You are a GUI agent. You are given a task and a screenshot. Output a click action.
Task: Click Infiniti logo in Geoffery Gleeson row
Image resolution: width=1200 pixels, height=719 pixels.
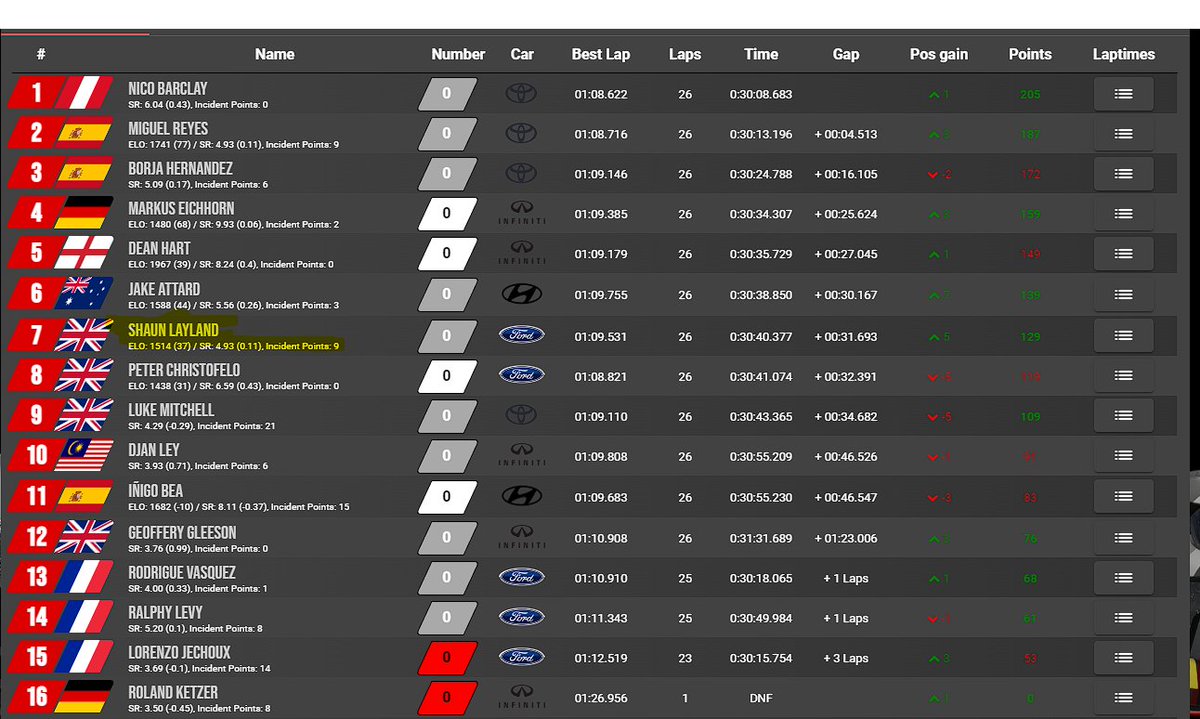point(521,538)
